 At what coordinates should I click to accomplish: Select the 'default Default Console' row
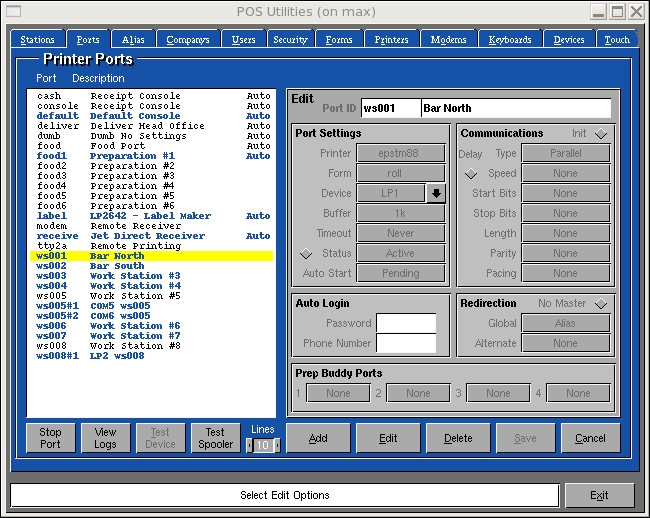point(152,116)
